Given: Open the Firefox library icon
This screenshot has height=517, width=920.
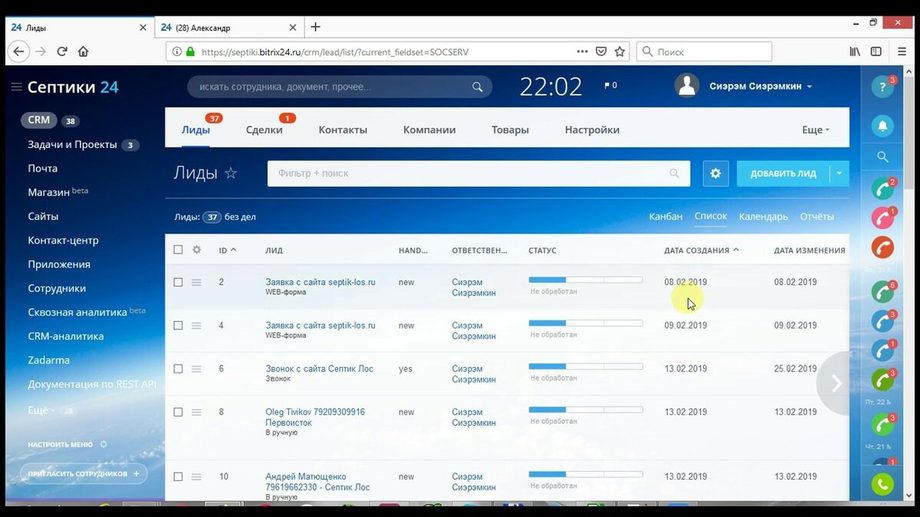Looking at the screenshot, I should click(x=855, y=52).
